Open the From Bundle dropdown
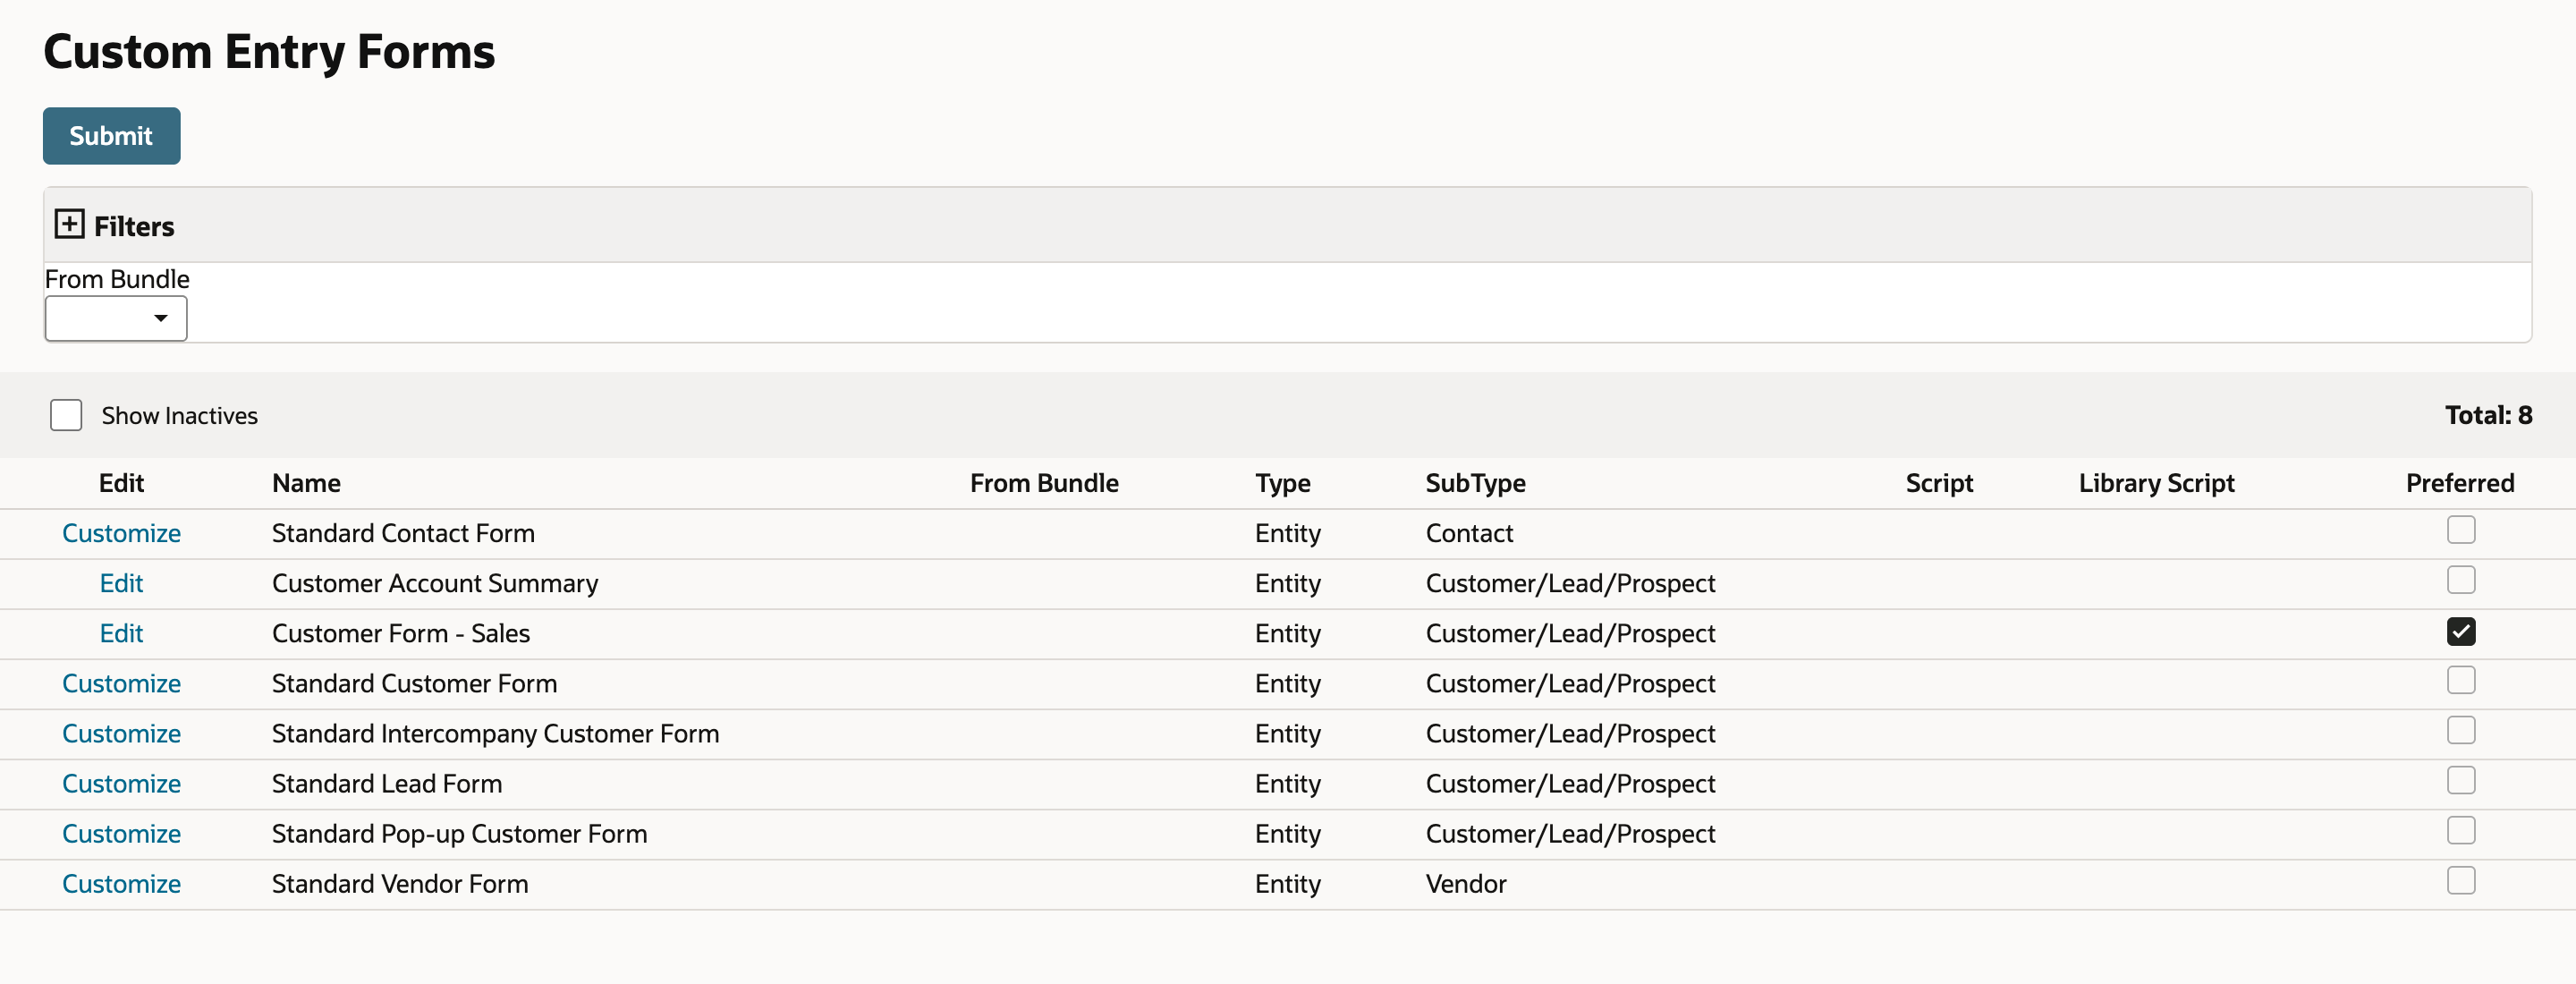Viewport: 2576px width, 984px height. click(x=116, y=318)
